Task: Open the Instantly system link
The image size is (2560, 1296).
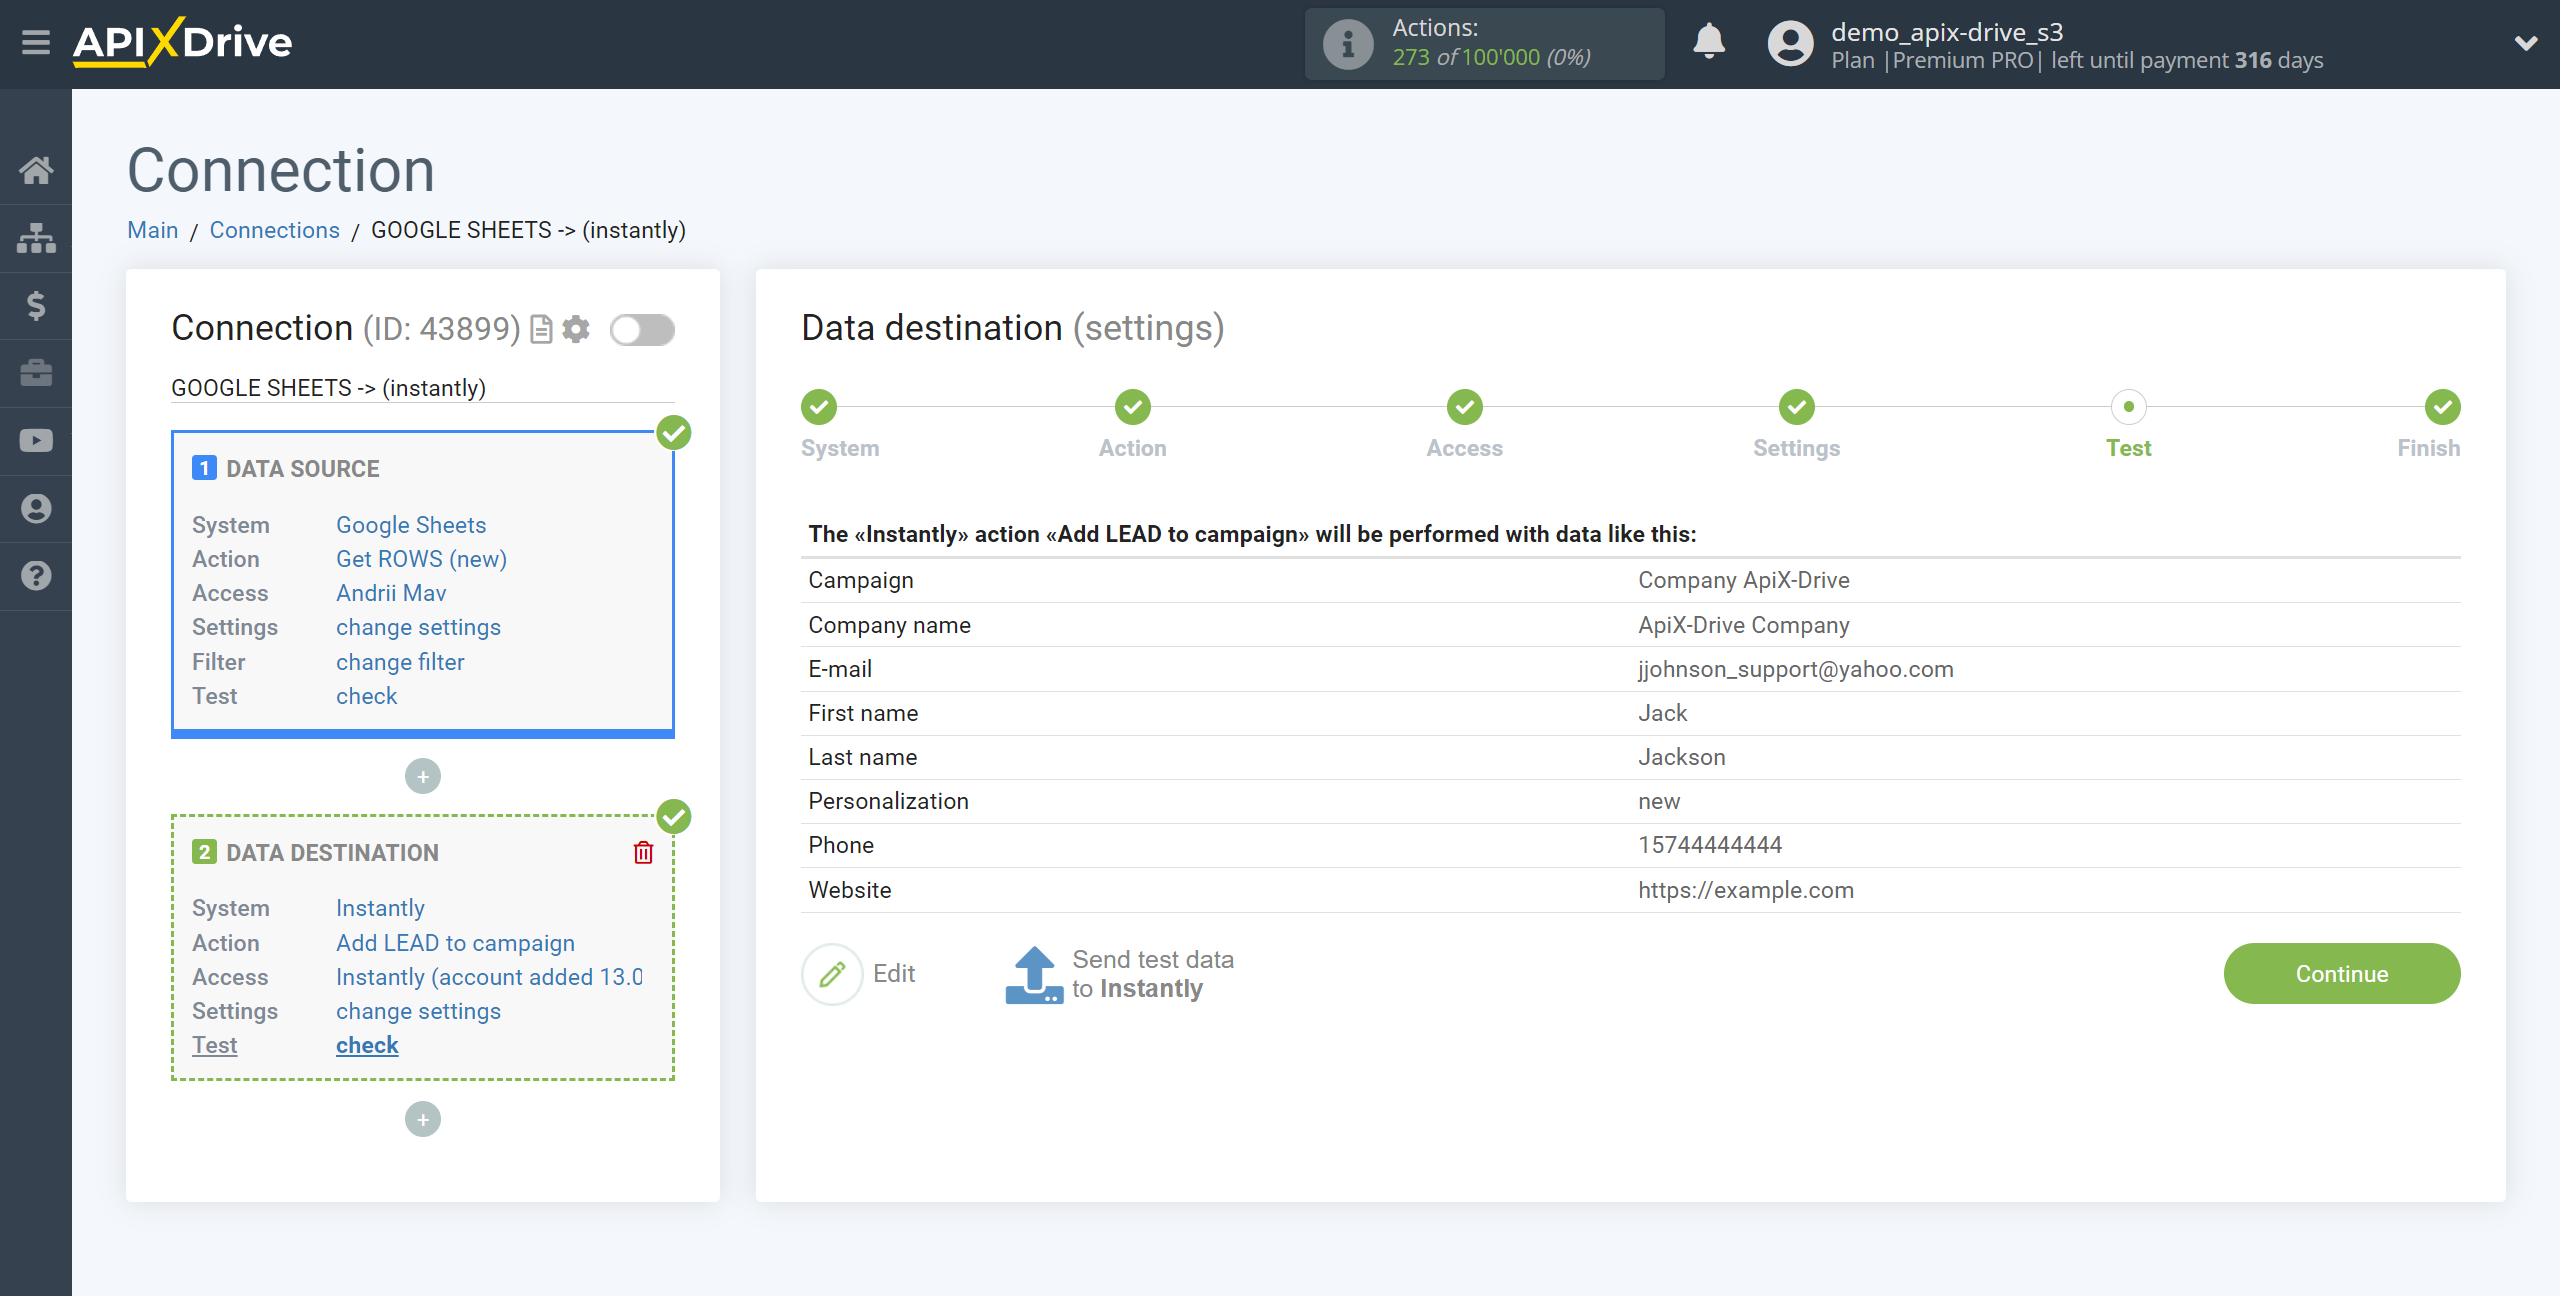Action: tap(380, 908)
